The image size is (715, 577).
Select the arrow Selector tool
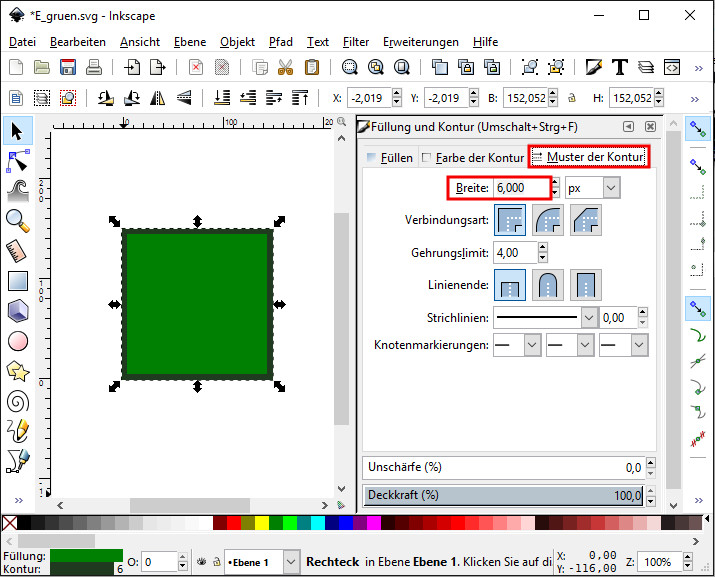(17, 131)
